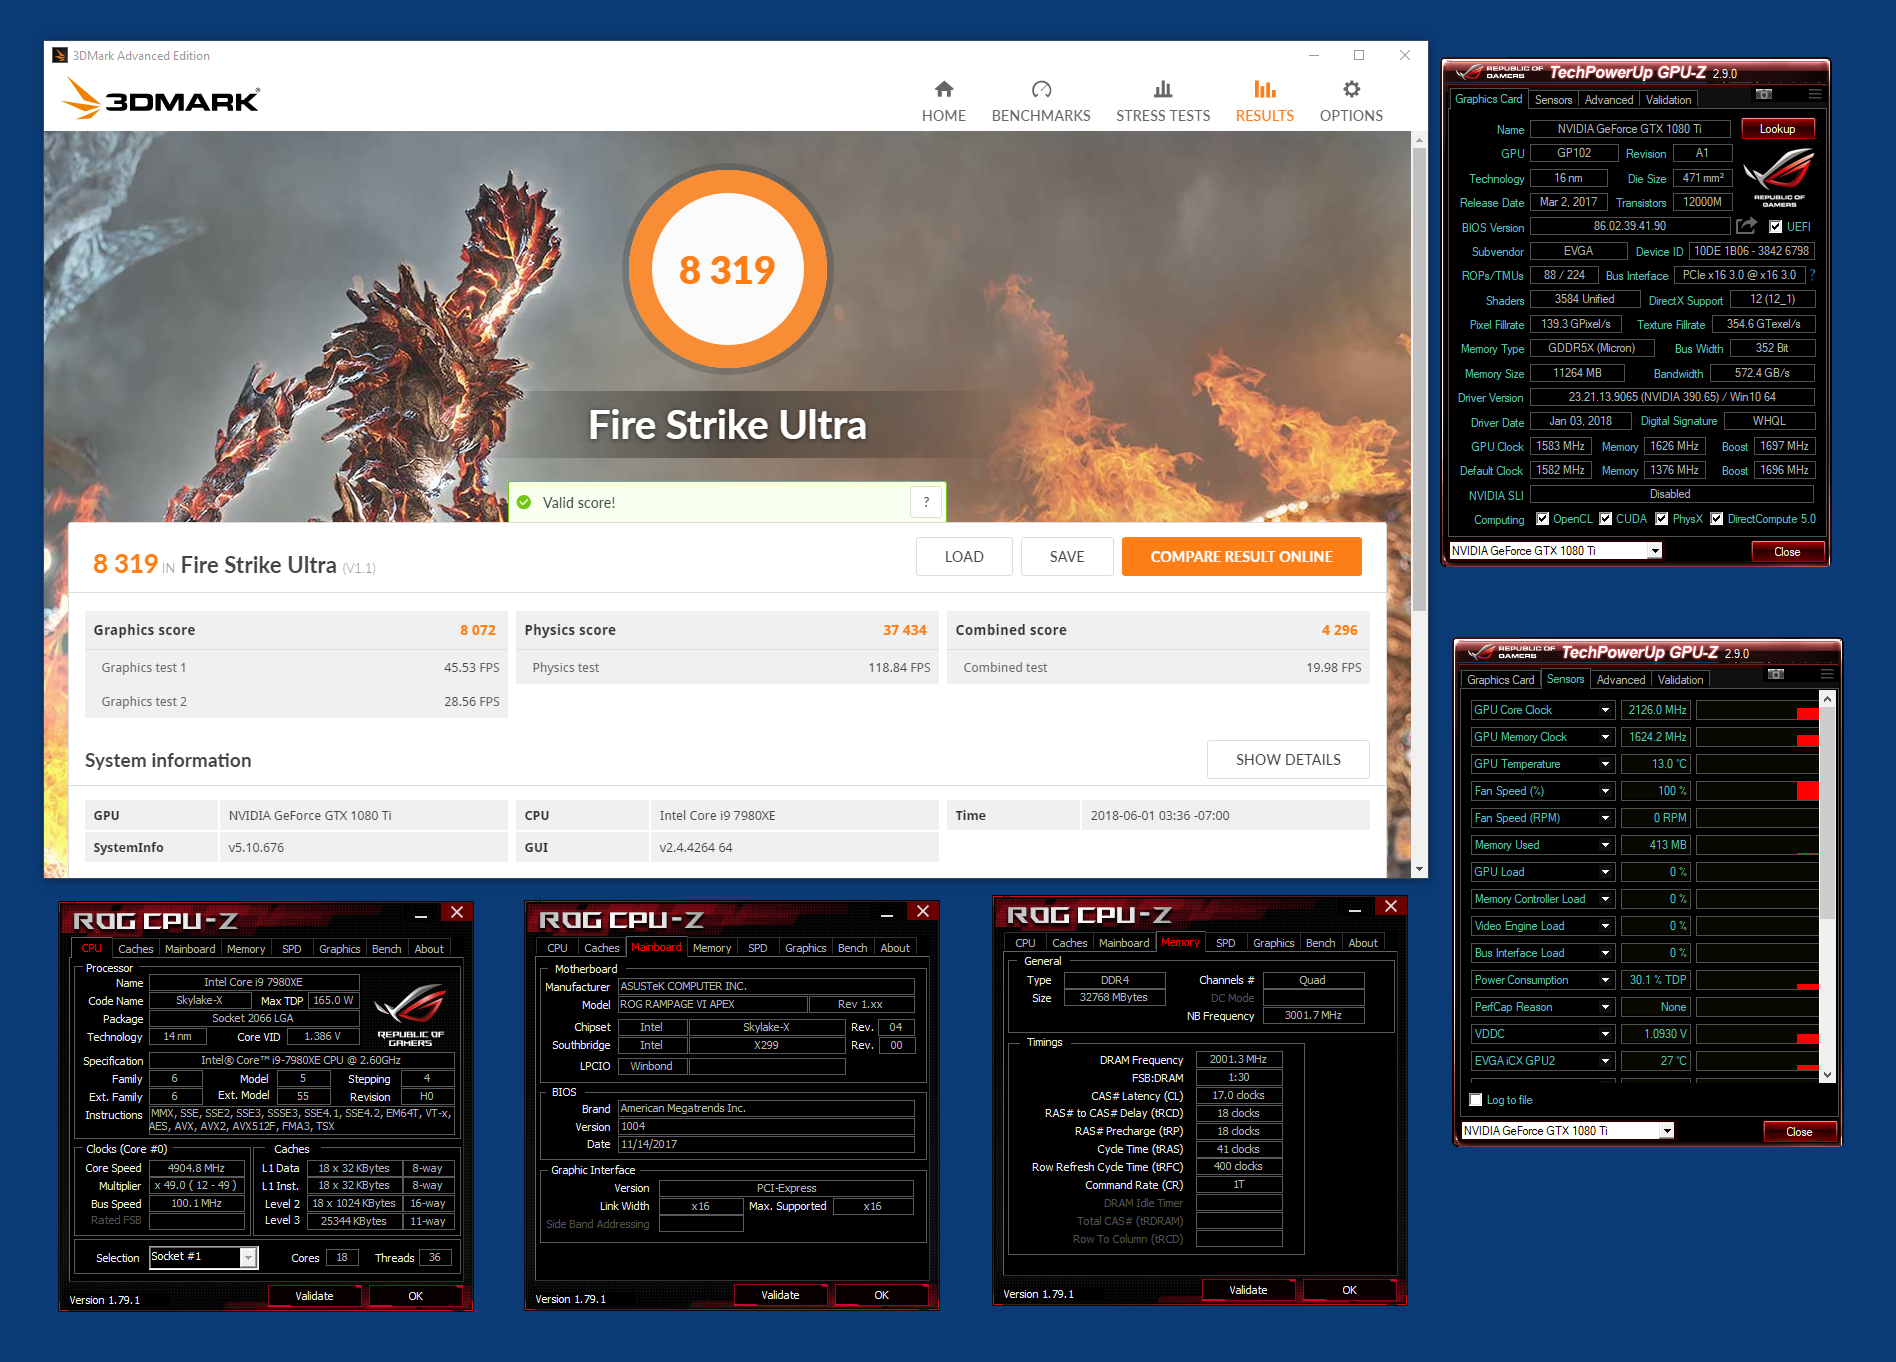Viewport: 1896px width, 1362px height.
Task: Expand the GPU Temperature sensor dropdown
Action: coord(1605,764)
